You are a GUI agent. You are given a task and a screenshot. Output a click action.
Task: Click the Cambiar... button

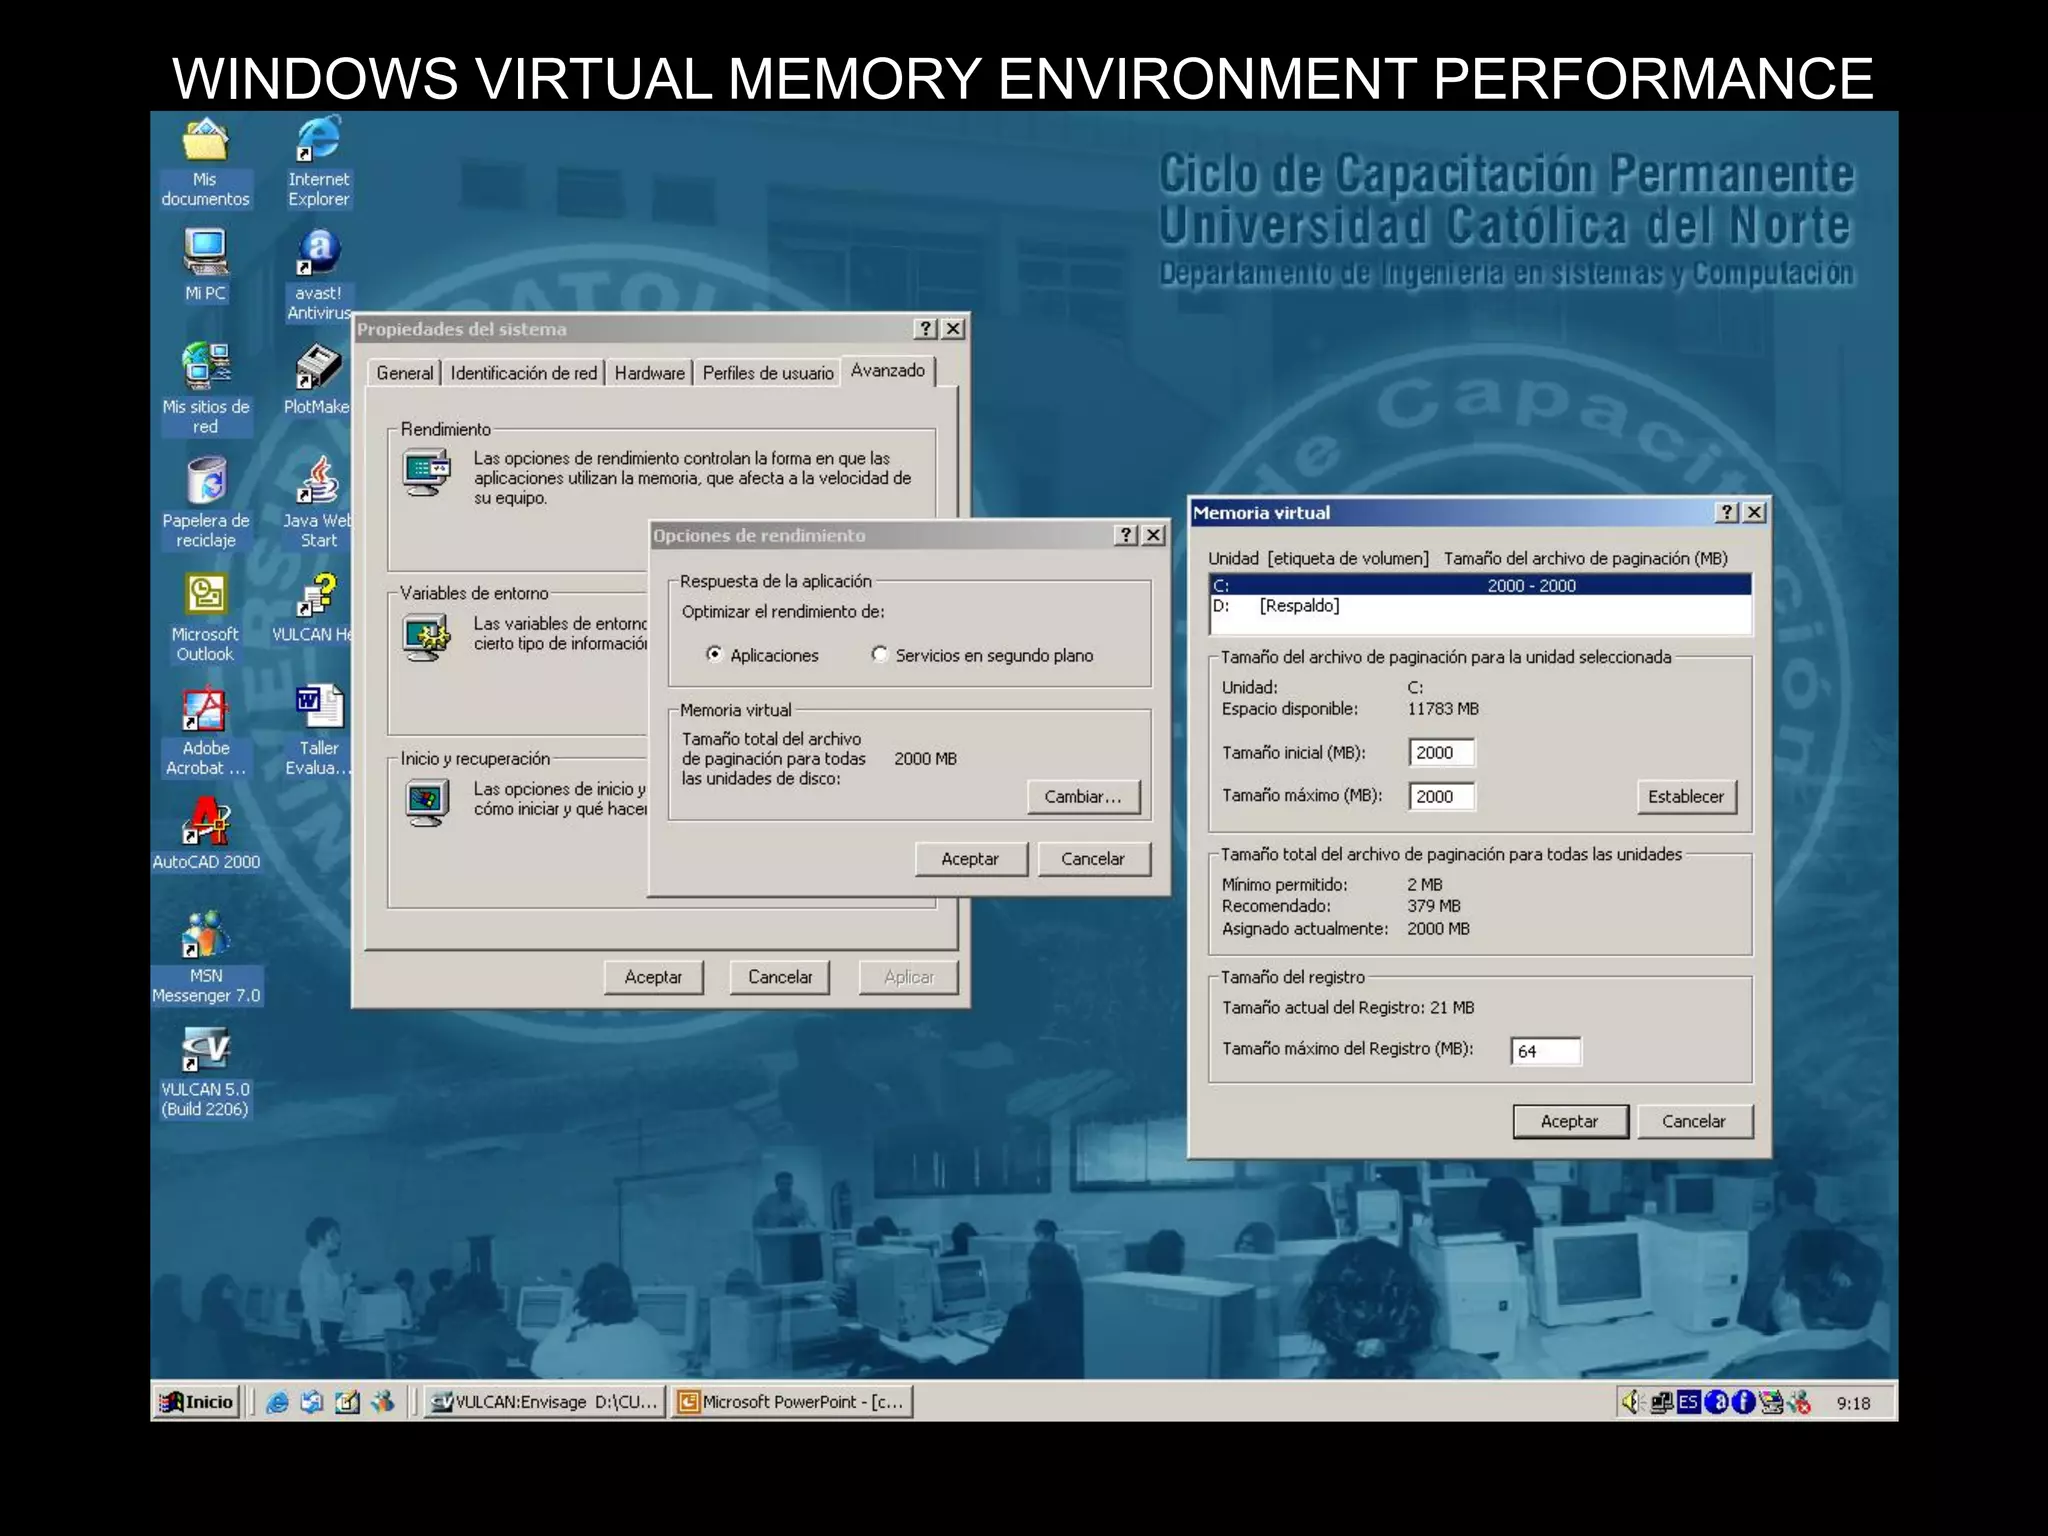coord(1083,797)
